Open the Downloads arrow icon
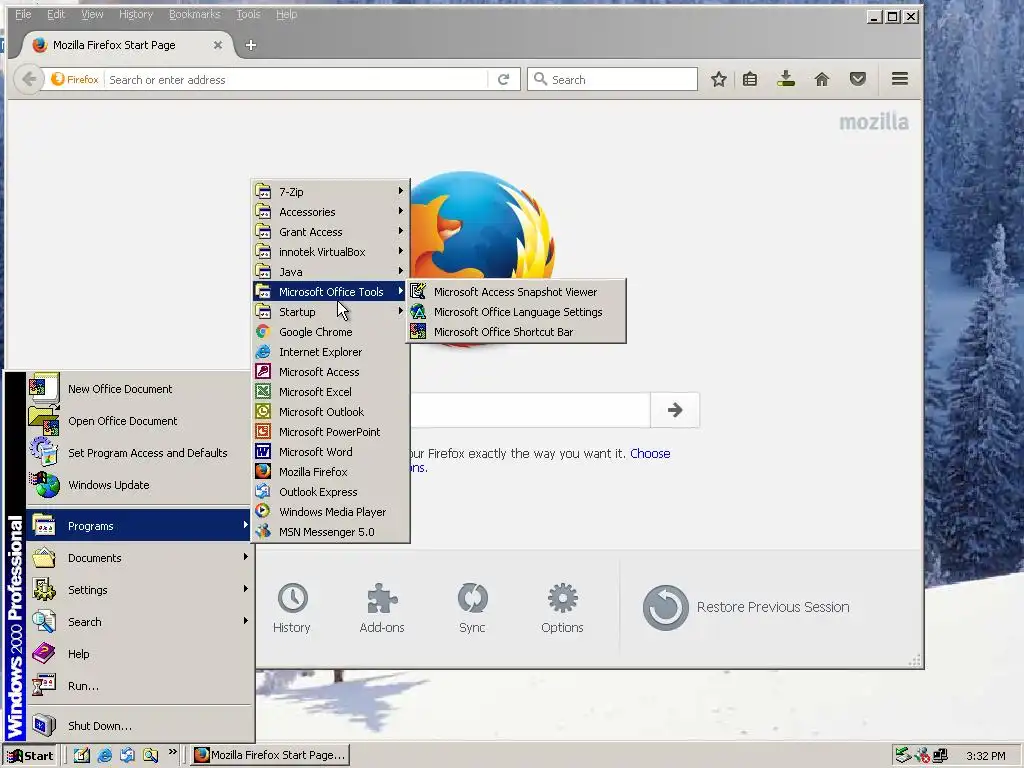 click(786, 80)
